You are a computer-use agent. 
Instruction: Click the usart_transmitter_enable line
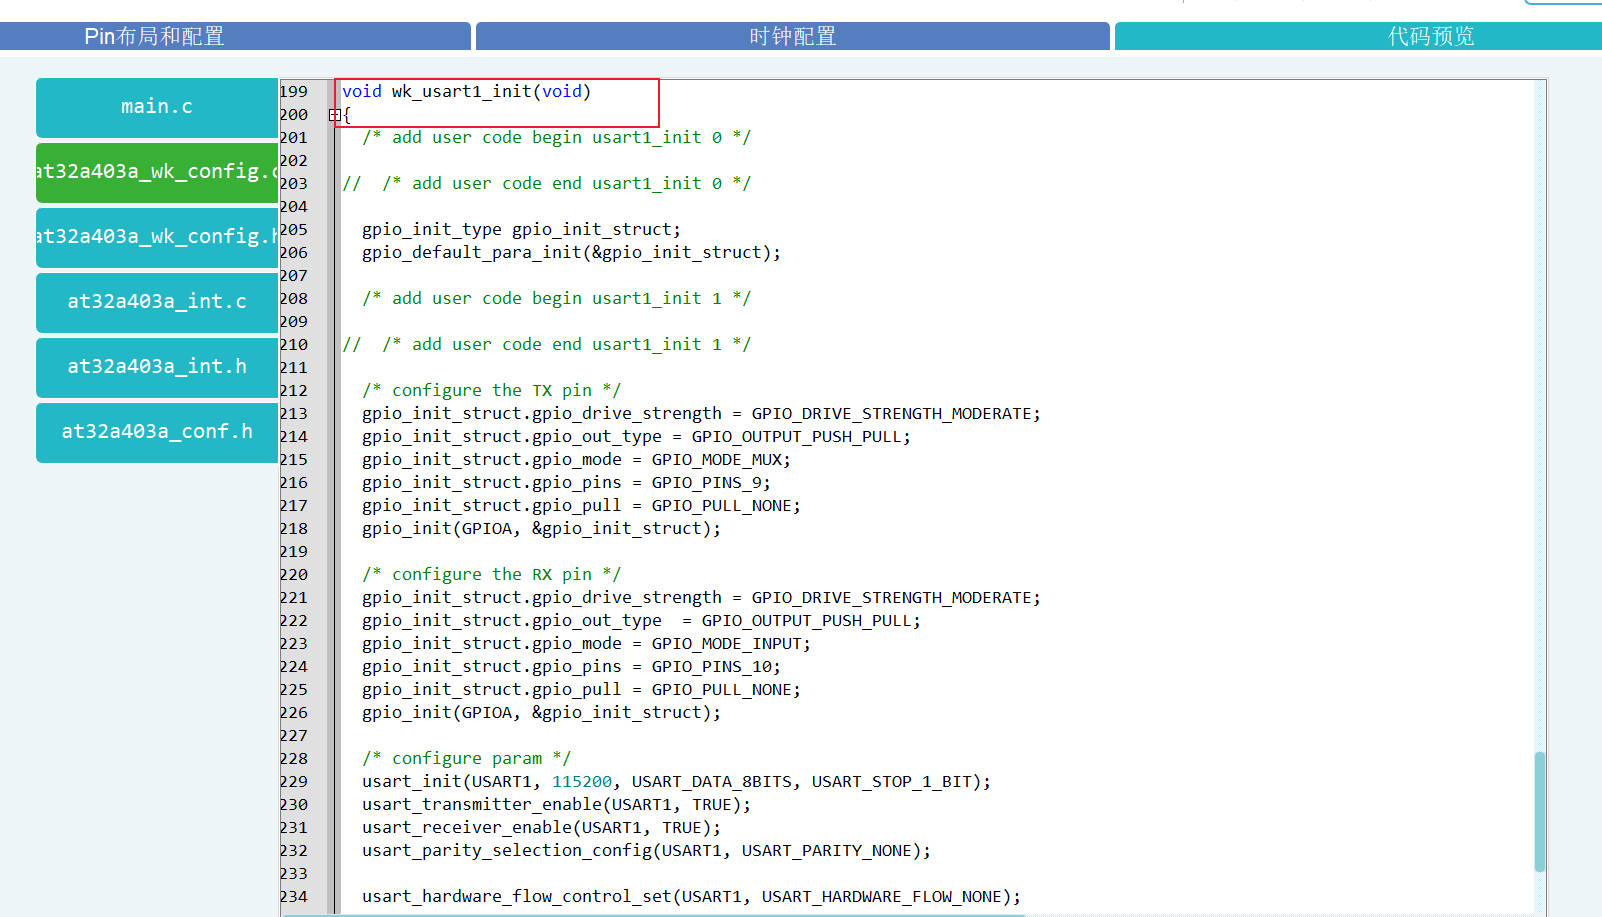pos(556,804)
